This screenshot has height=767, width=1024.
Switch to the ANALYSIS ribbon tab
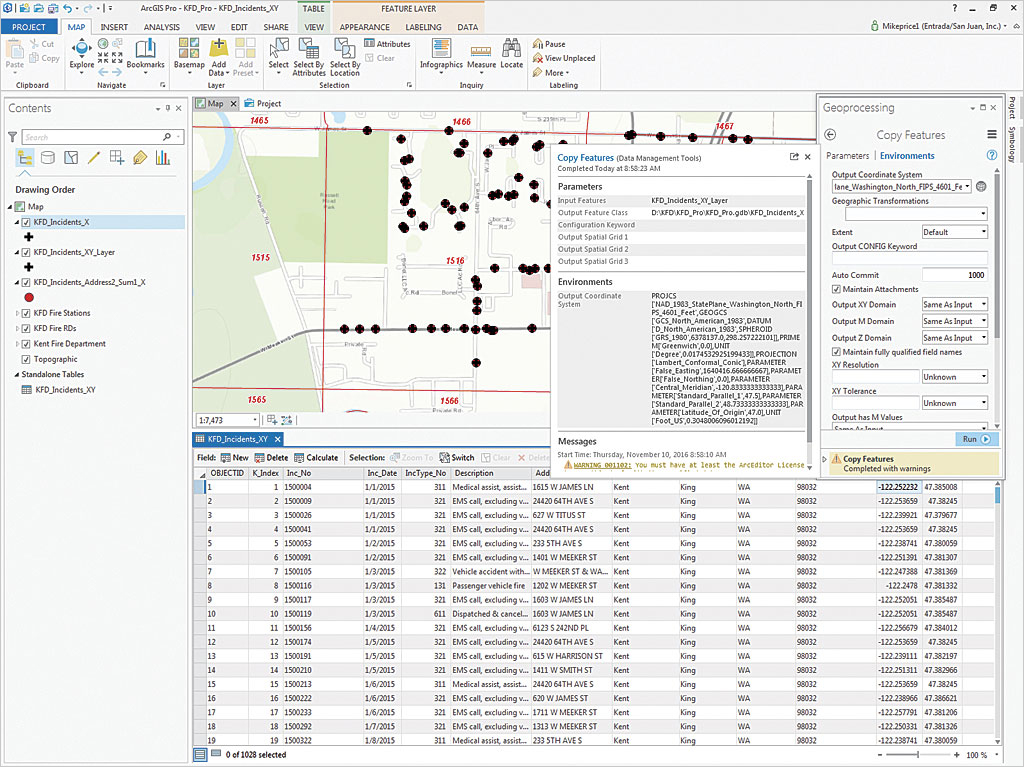click(161, 26)
